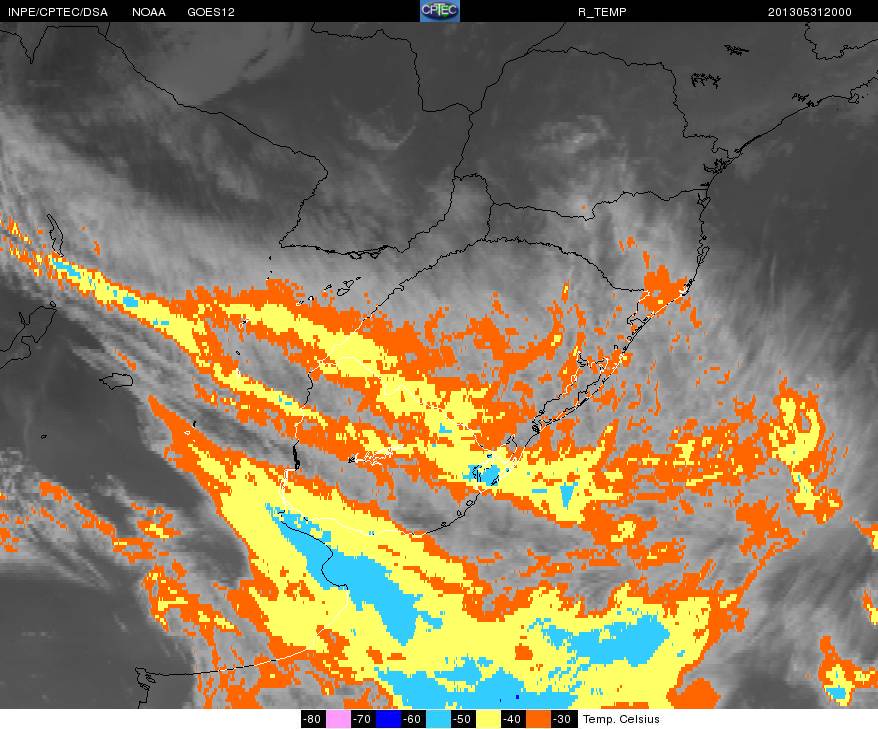The image size is (878, 729).
Task: Click the dark blue legend swatch
Action: coord(388,719)
